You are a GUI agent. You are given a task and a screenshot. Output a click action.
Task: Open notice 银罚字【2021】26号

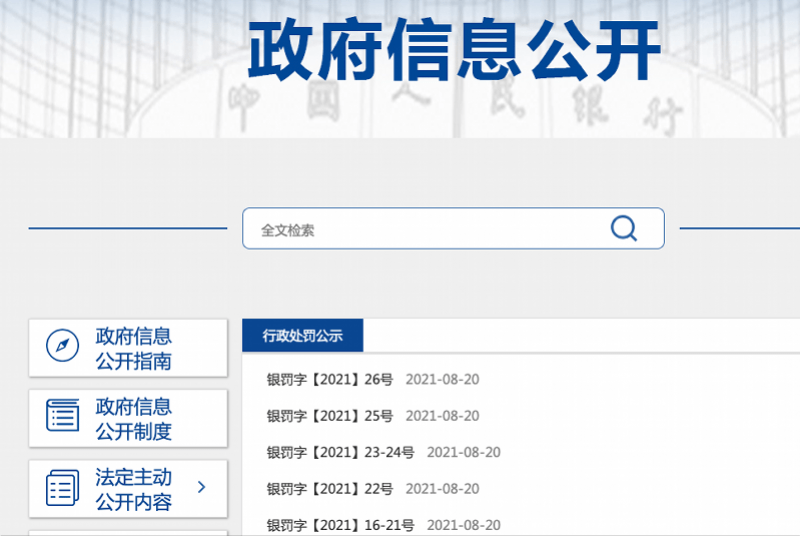[x=329, y=379]
